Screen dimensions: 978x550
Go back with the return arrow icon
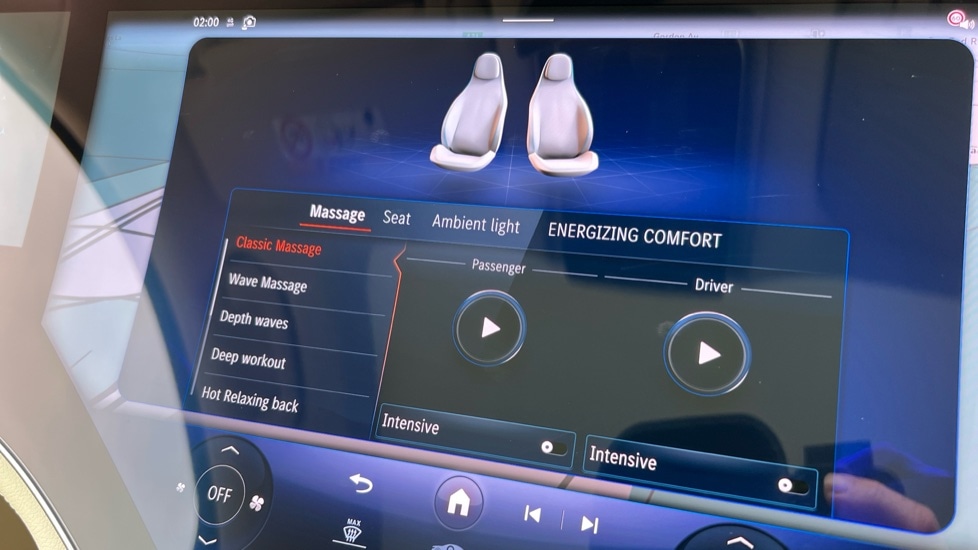click(361, 483)
